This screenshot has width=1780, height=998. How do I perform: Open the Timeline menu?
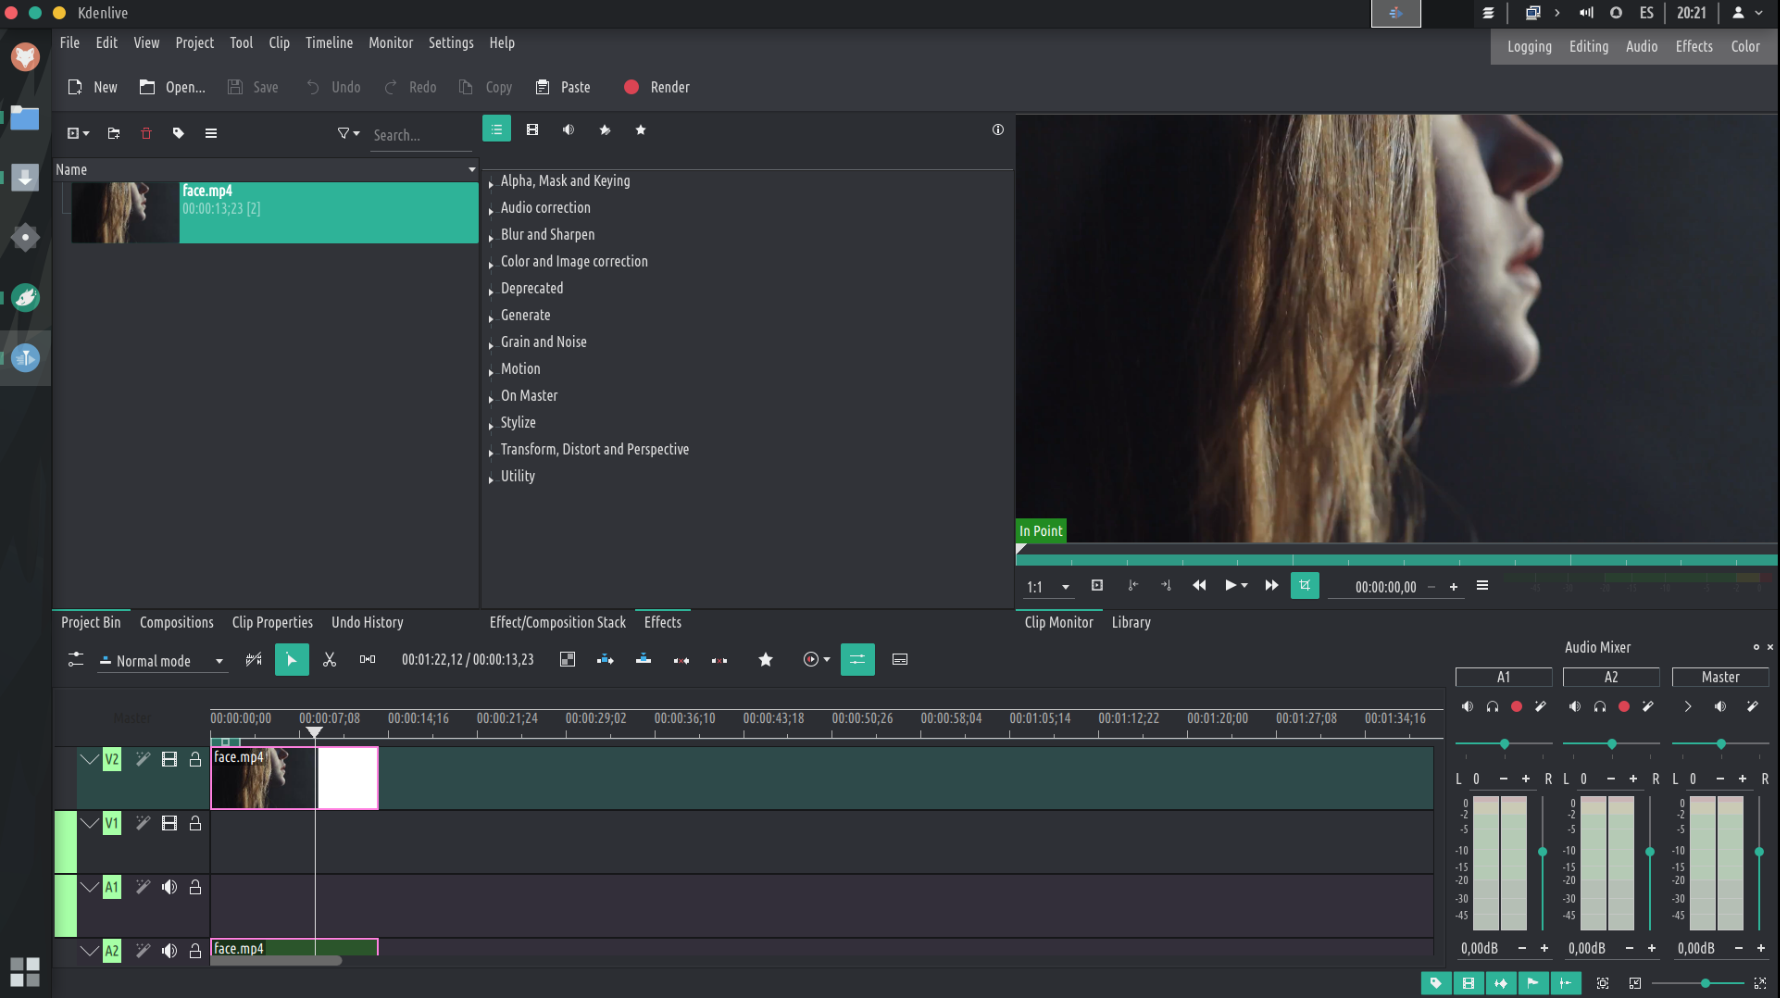click(328, 43)
